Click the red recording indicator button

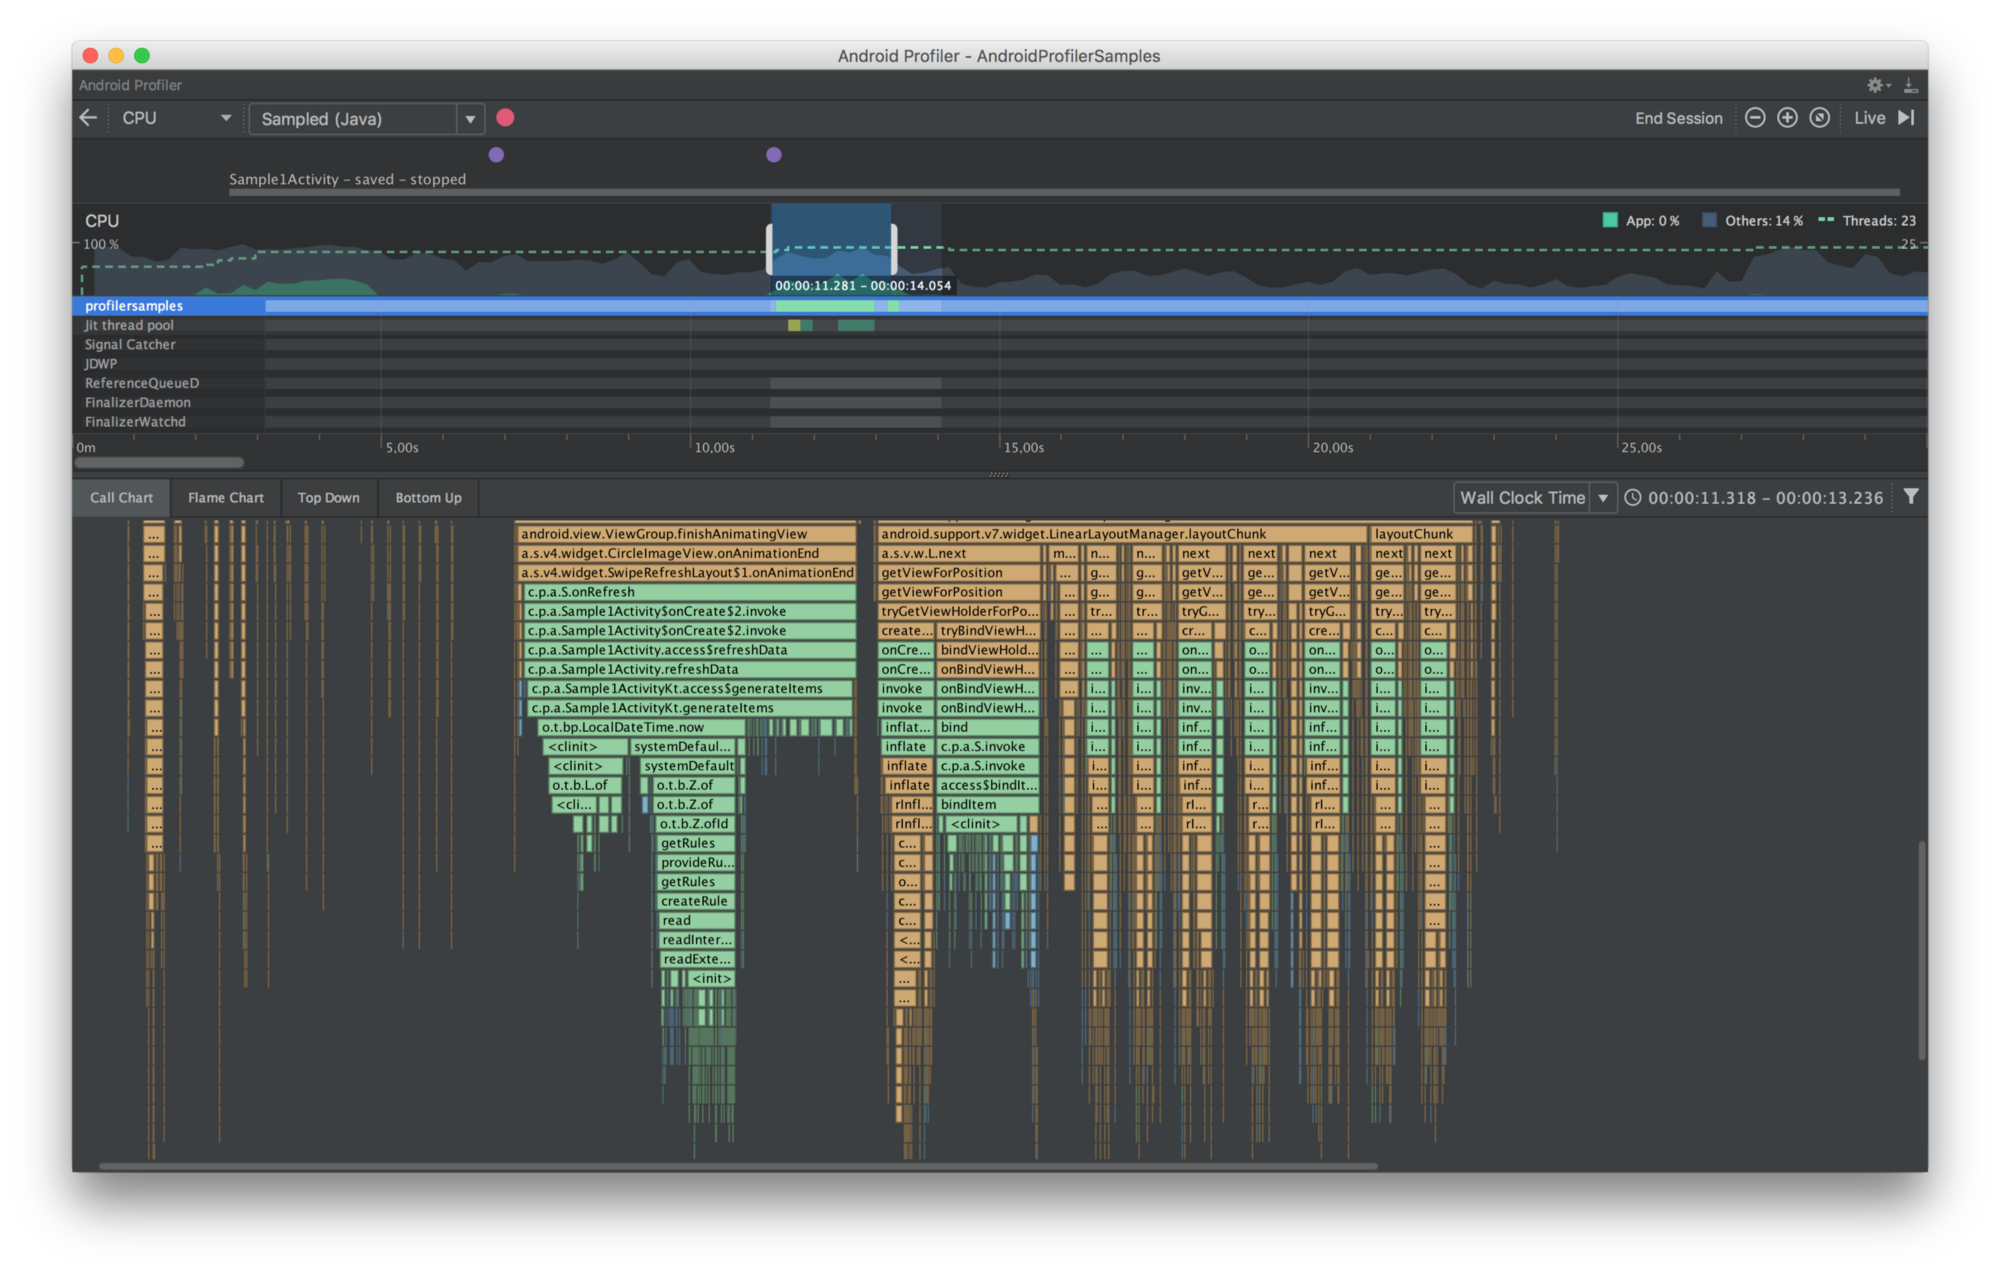pos(505,117)
